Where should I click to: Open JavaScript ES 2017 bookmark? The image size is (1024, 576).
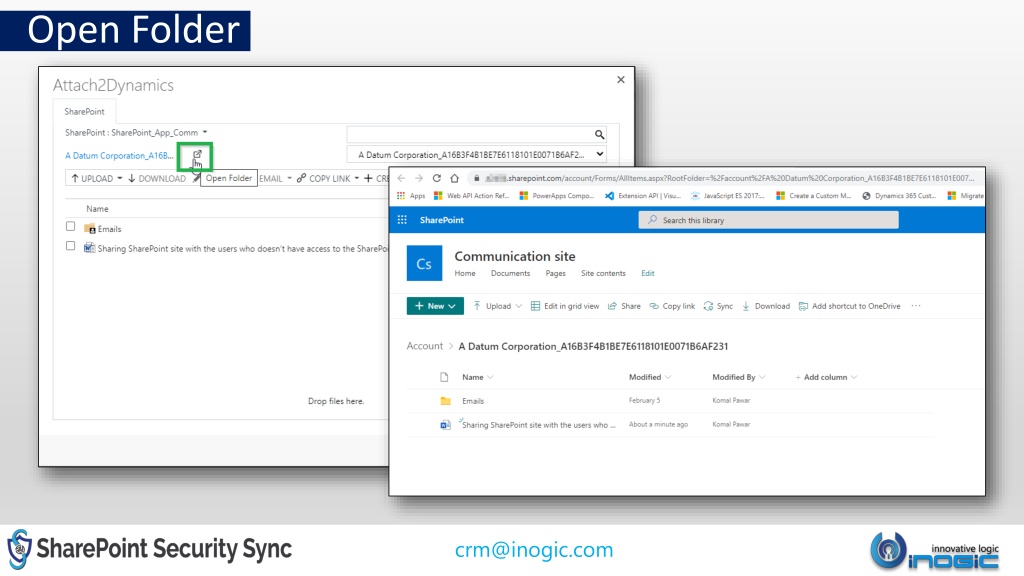coord(728,196)
